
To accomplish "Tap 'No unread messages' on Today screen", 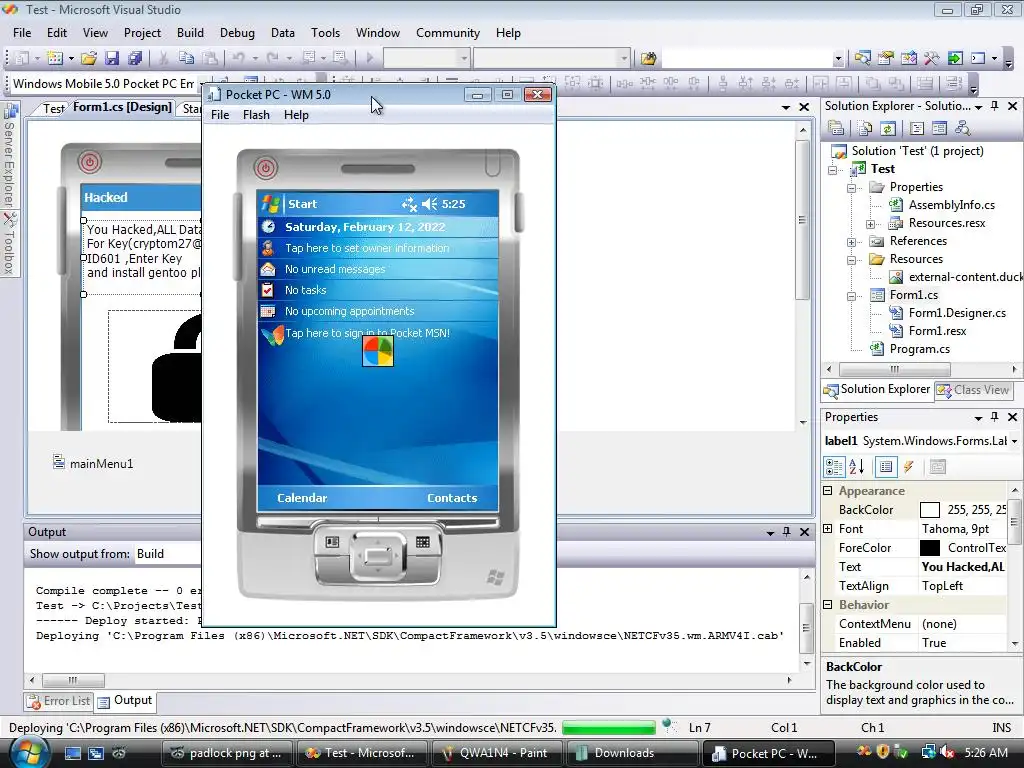I will pyautogui.click(x=334, y=269).
